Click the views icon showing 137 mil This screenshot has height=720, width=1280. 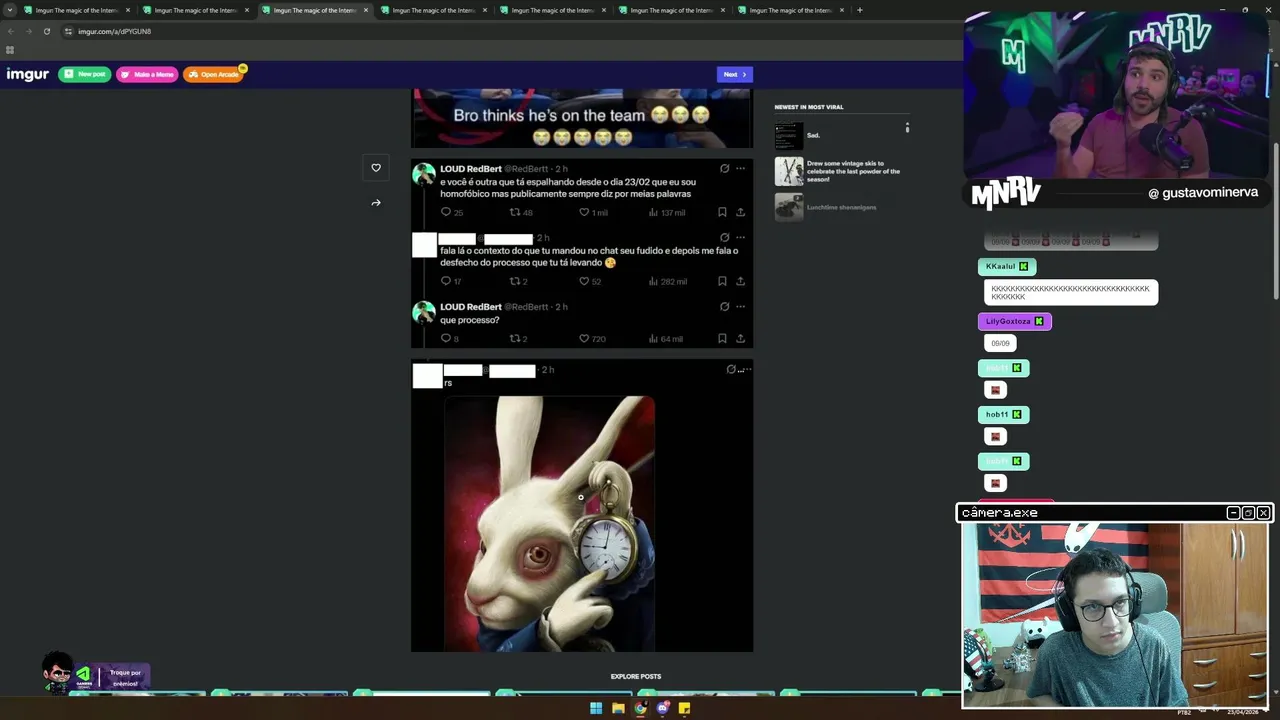point(653,212)
